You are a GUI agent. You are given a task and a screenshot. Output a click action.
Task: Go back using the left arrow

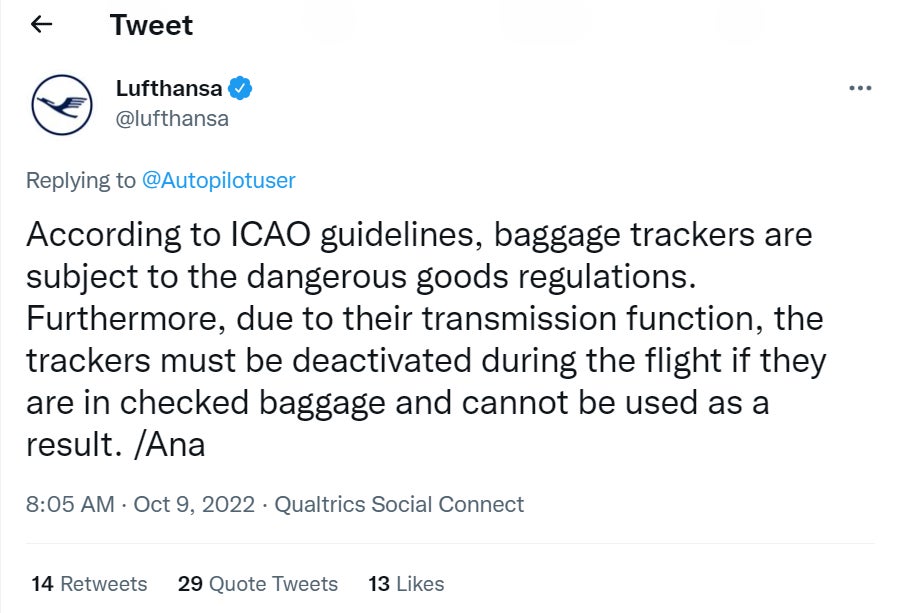tap(41, 25)
